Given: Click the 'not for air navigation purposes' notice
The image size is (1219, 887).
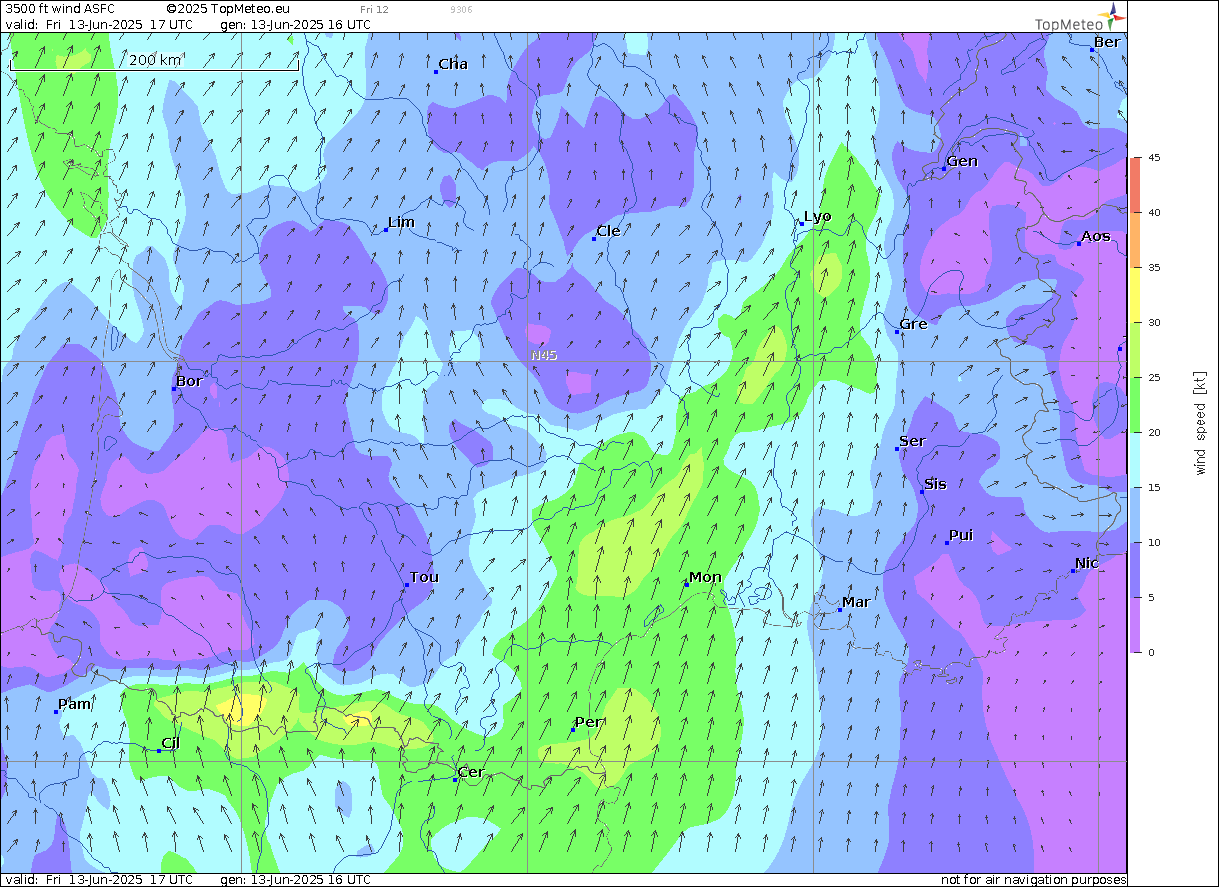Looking at the screenshot, I should (x=1034, y=880).
